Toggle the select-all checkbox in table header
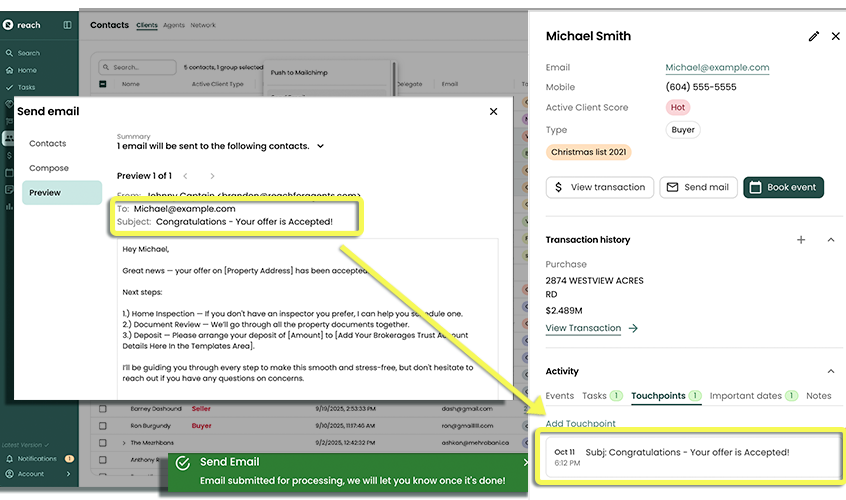Viewport: 846px width, 500px height. 102,85
